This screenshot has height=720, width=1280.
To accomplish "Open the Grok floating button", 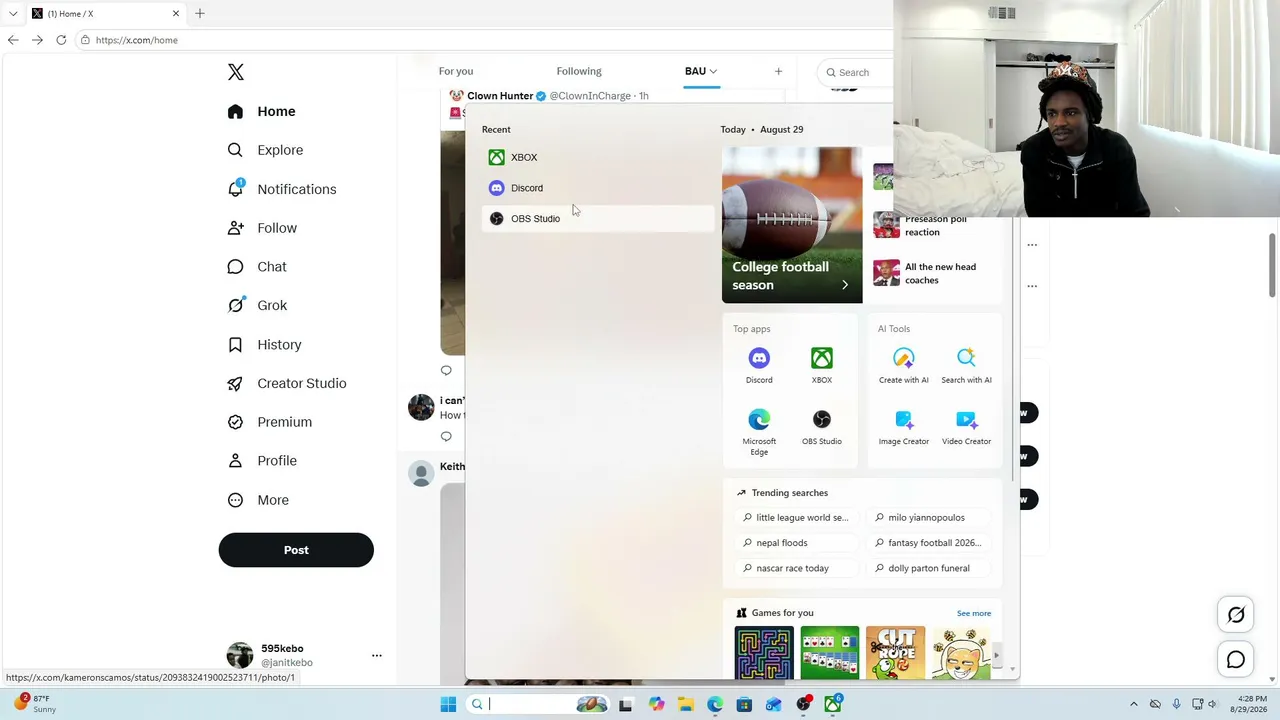I will [1236, 615].
